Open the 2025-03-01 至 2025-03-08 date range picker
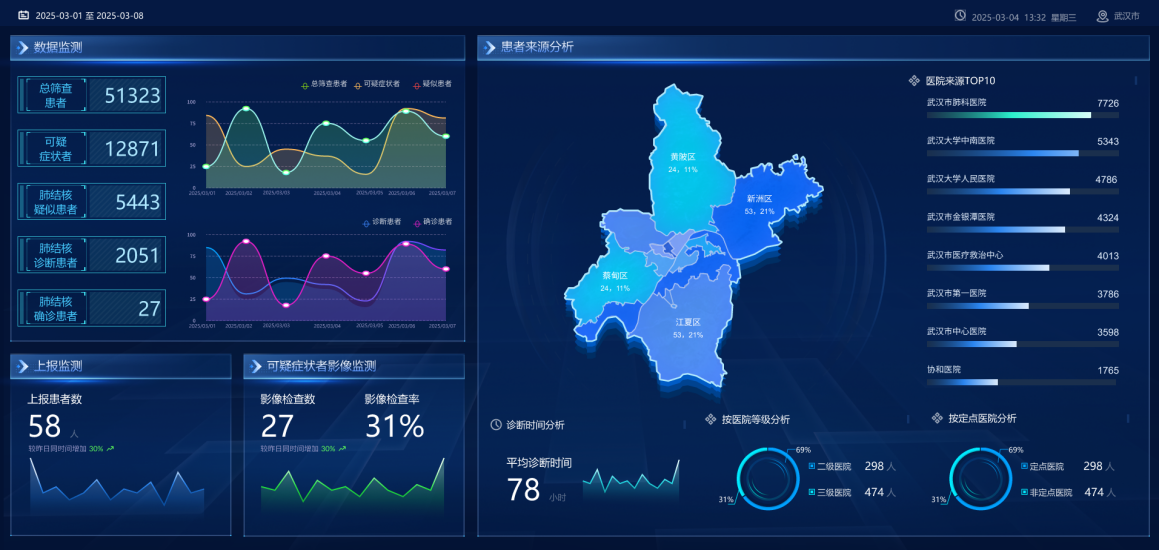The height and width of the screenshot is (550, 1159). (x=89, y=16)
